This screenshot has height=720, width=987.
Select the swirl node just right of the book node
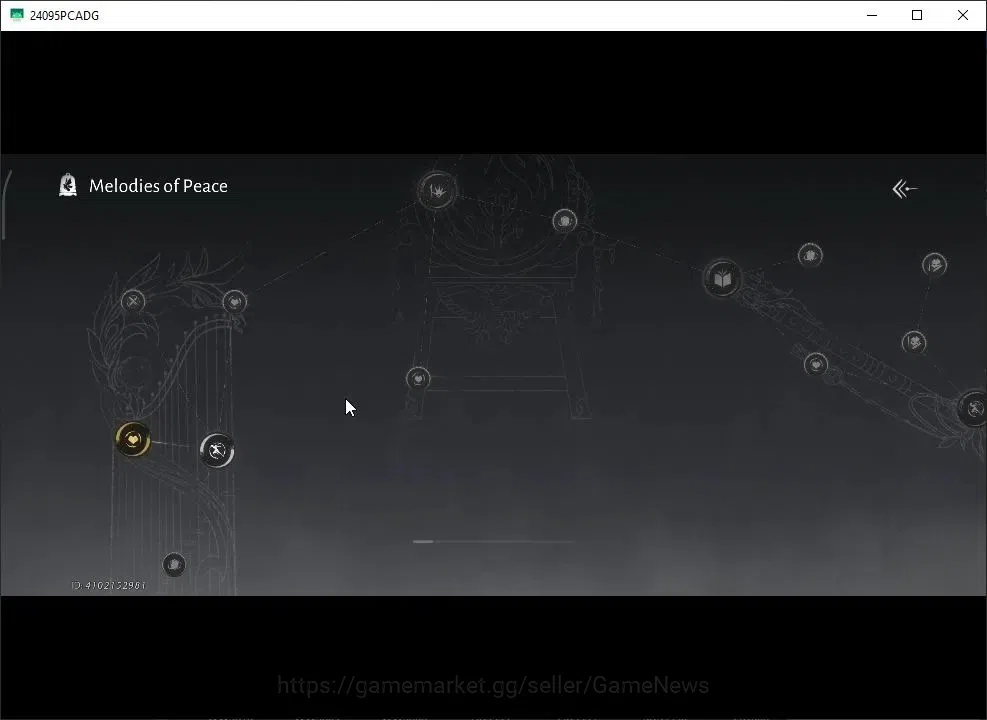[x=810, y=256]
